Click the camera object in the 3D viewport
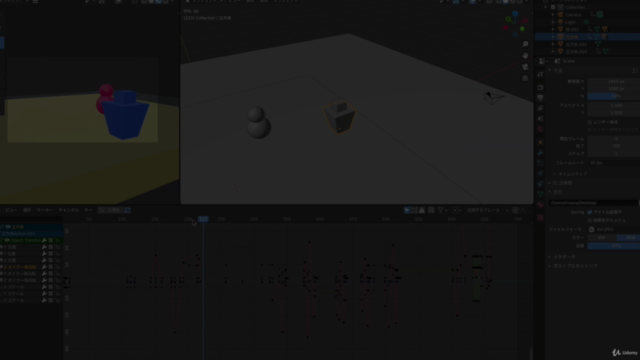640x360 pixels. (x=493, y=98)
